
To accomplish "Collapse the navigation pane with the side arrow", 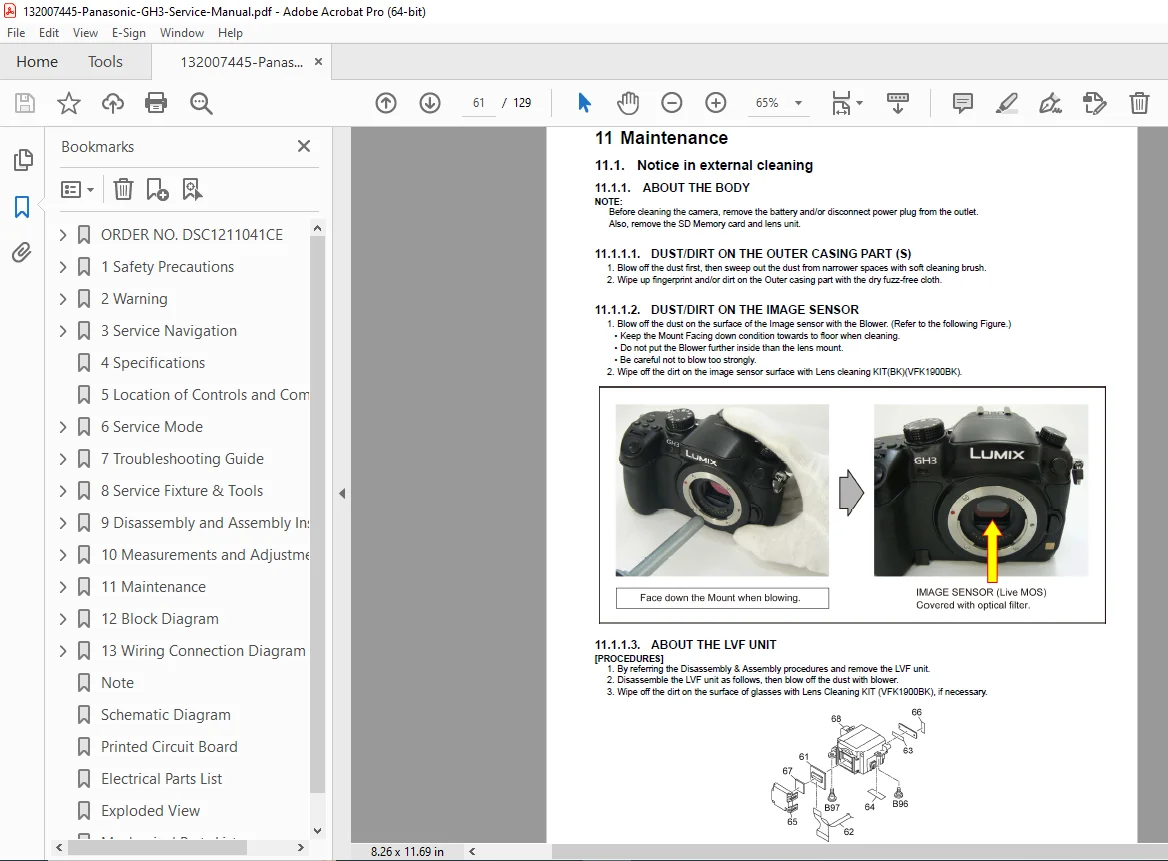I will tap(342, 493).
